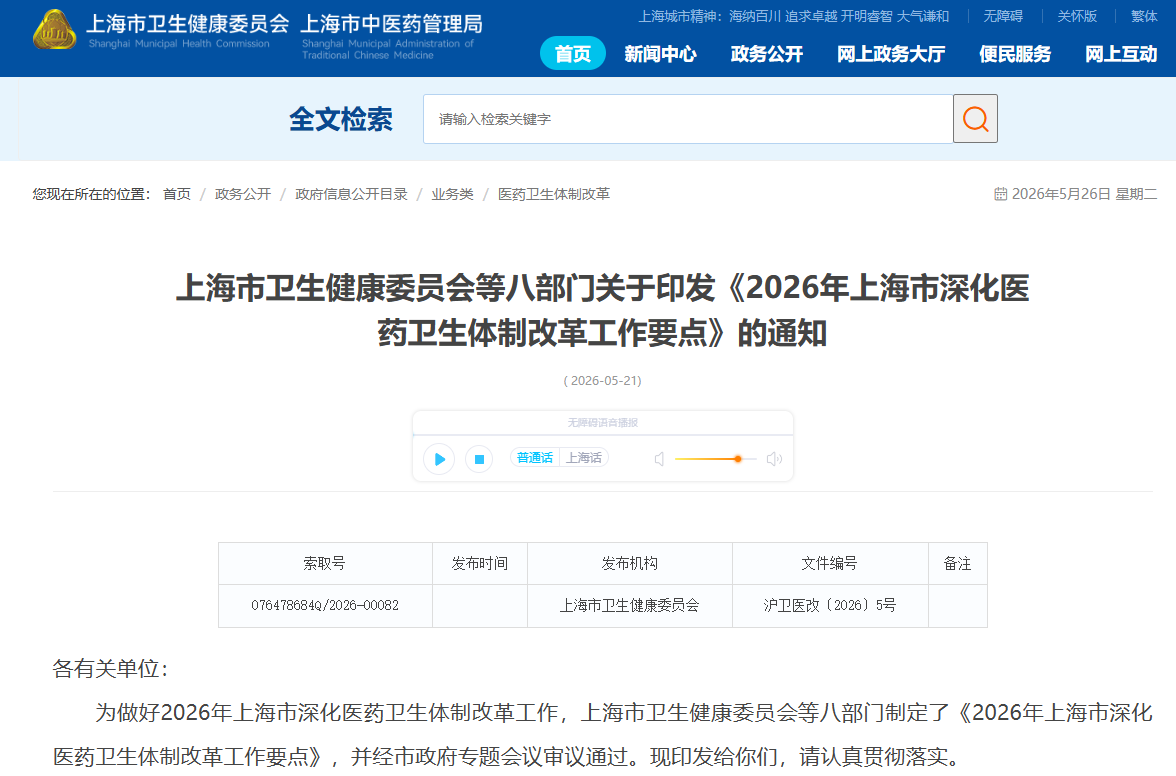Switch to 关怀版 care mode
1176x776 pixels.
(x=1077, y=16)
